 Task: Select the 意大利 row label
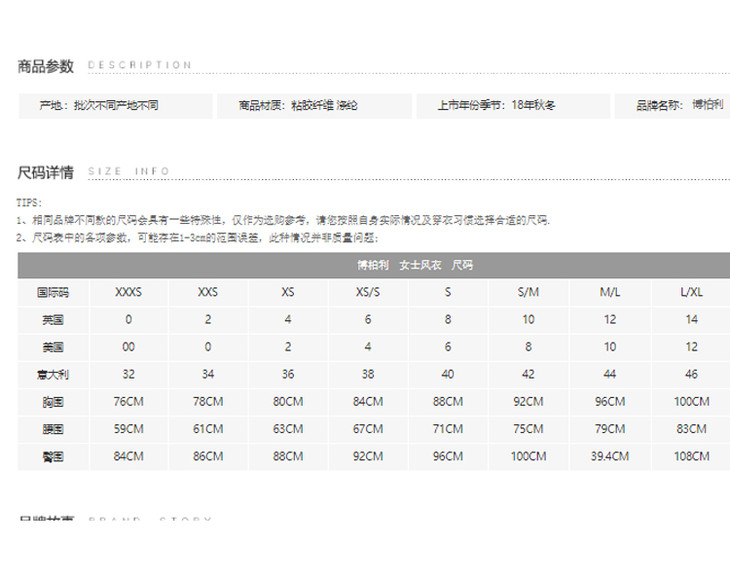point(52,374)
